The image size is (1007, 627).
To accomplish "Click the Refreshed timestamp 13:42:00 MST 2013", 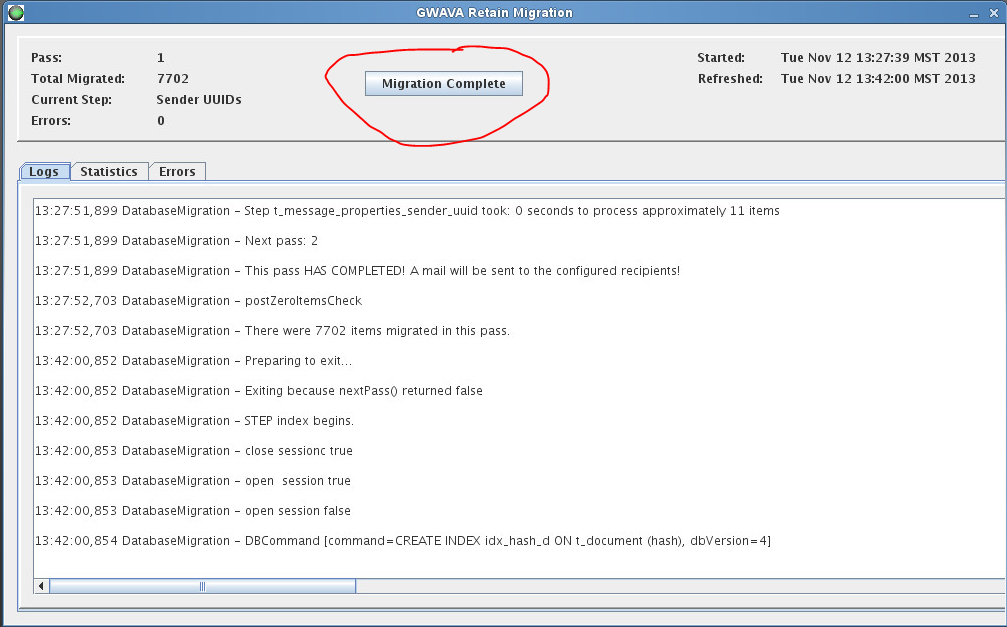I will coord(878,78).
